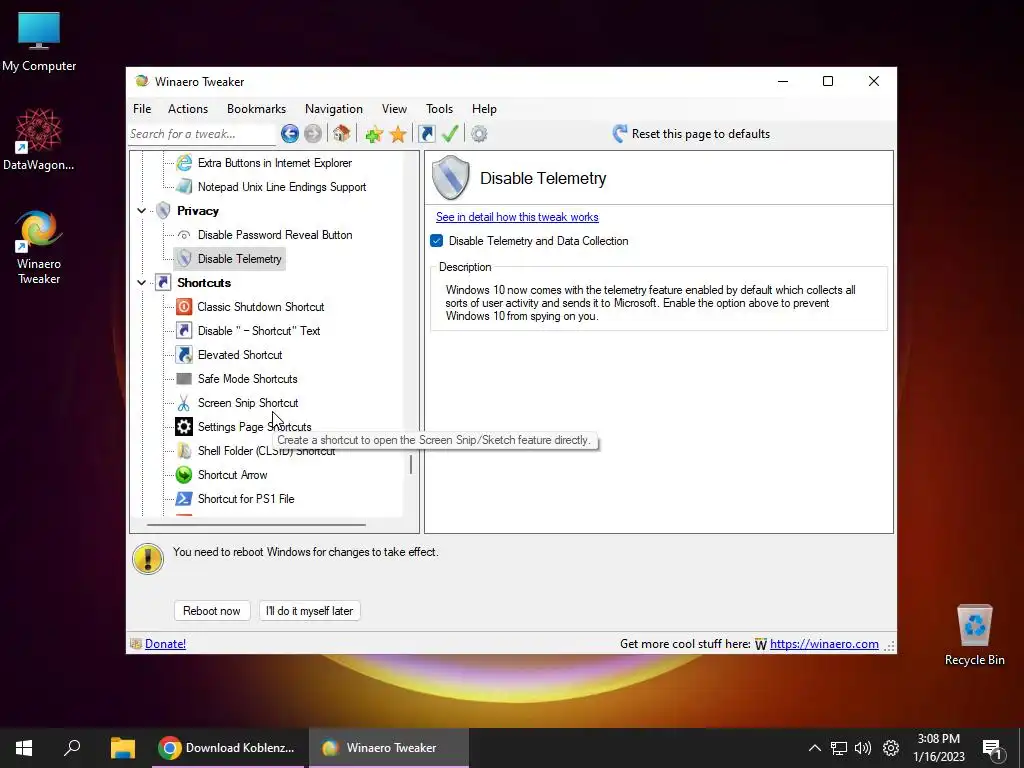The height and width of the screenshot is (768, 1024).
Task: Open See in detail how this tweak works
Action: click(517, 217)
